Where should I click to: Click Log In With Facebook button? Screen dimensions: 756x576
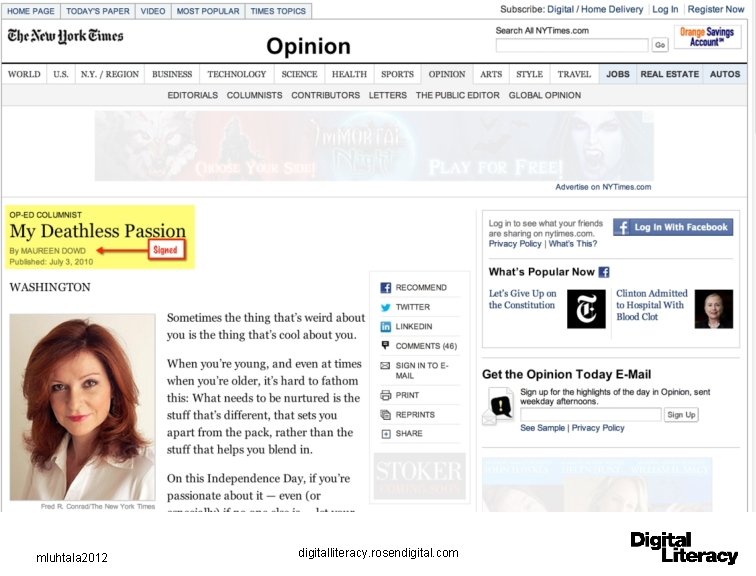[x=673, y=227]
